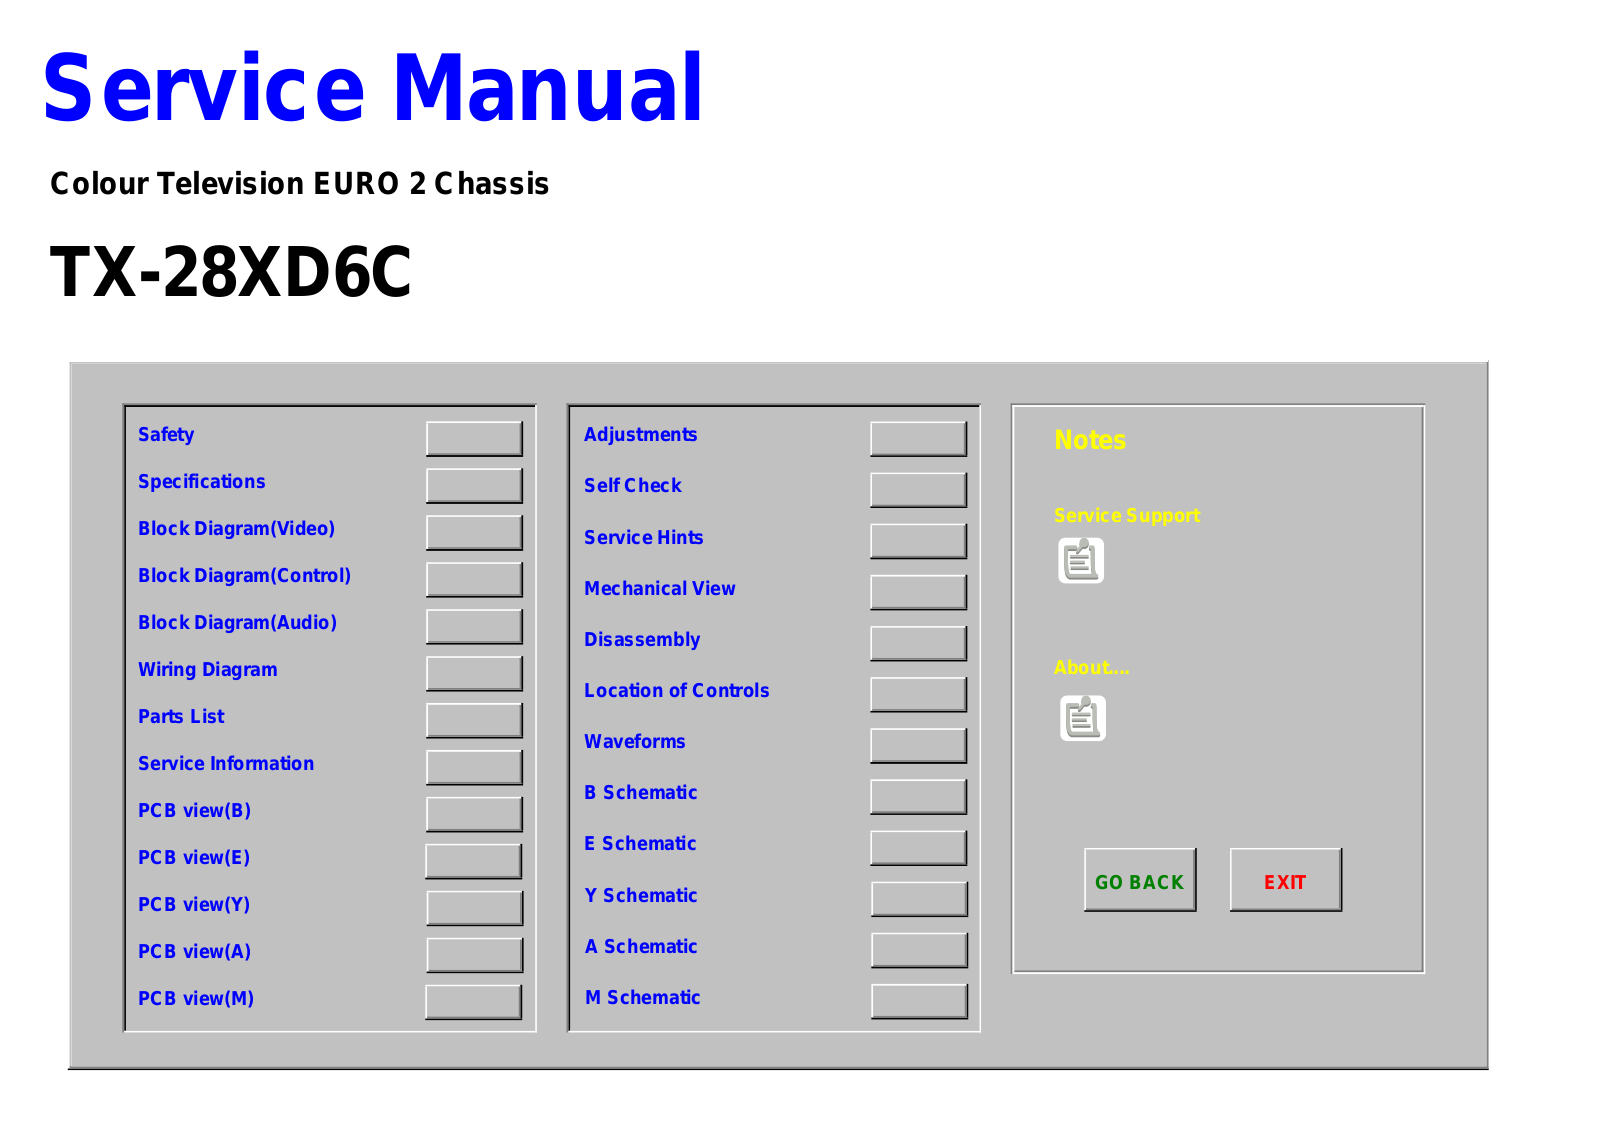Click the button beside Block Diagram(Audio)

tap(474, 626)
